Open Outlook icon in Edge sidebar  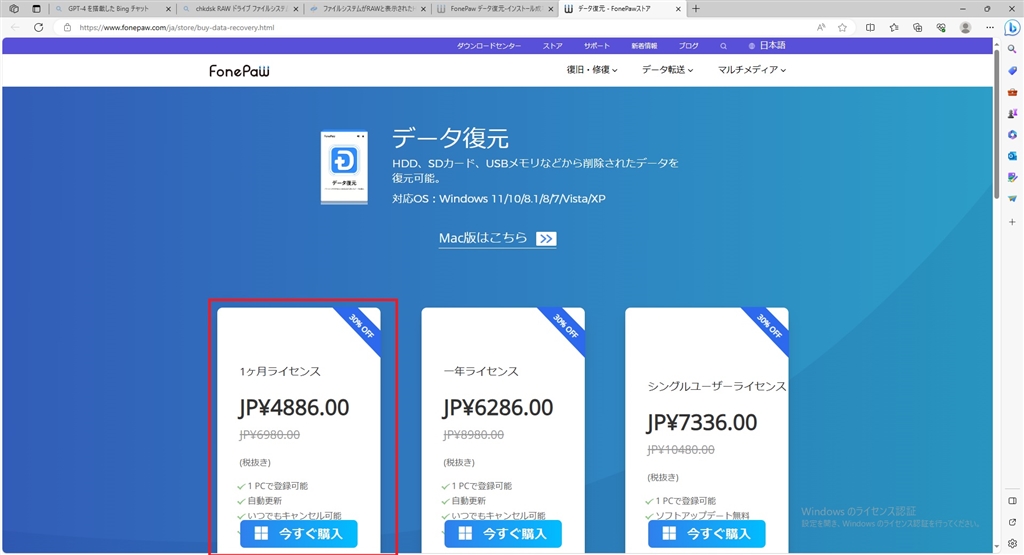[x=1012, y=156]
